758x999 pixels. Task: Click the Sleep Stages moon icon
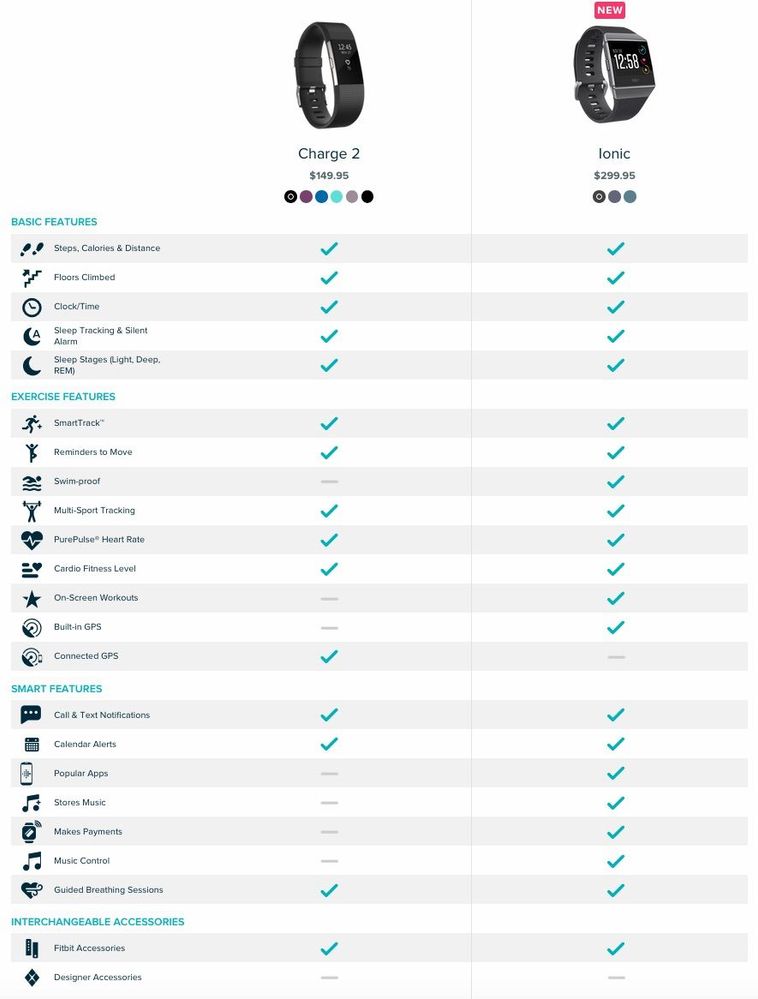pos(32,366)
